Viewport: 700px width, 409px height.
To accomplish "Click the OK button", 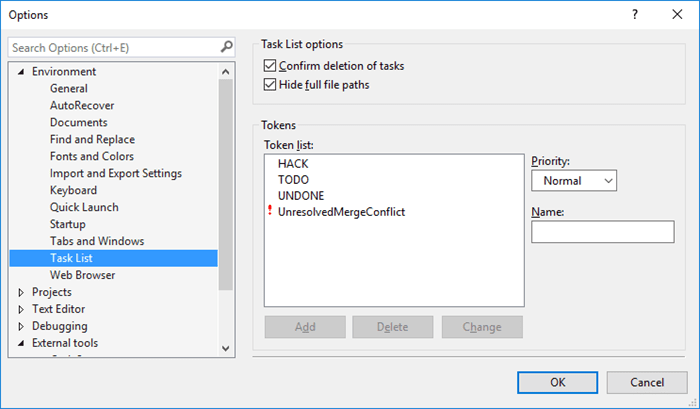I will tap(557, 383).
